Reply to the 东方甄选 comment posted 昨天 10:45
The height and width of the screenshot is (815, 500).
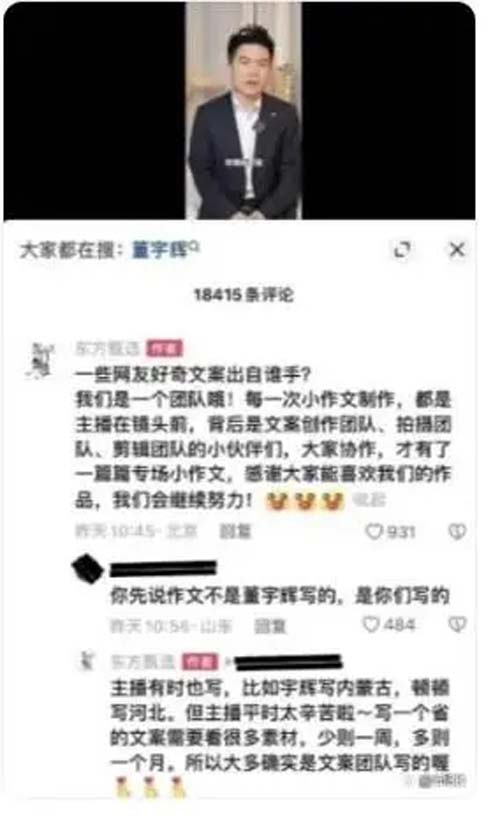(235, 531)
